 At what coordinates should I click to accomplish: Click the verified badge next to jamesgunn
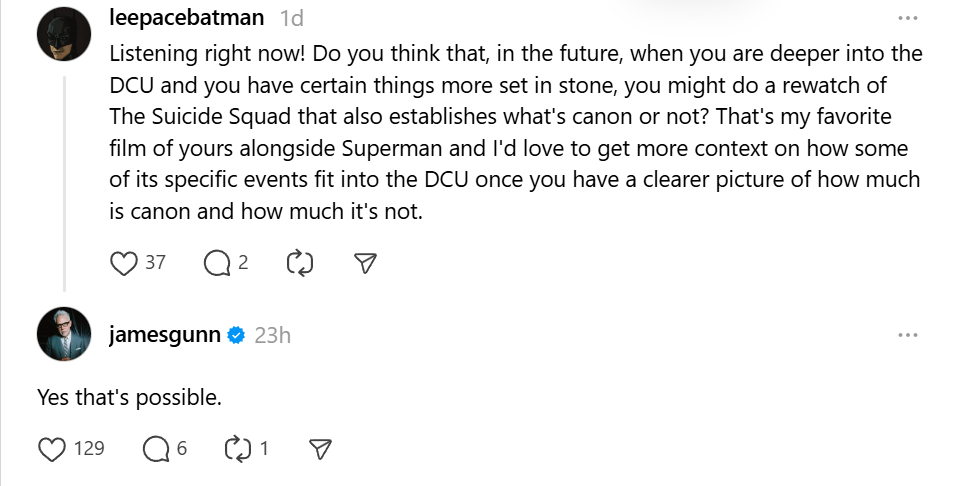tap(236, 335)
